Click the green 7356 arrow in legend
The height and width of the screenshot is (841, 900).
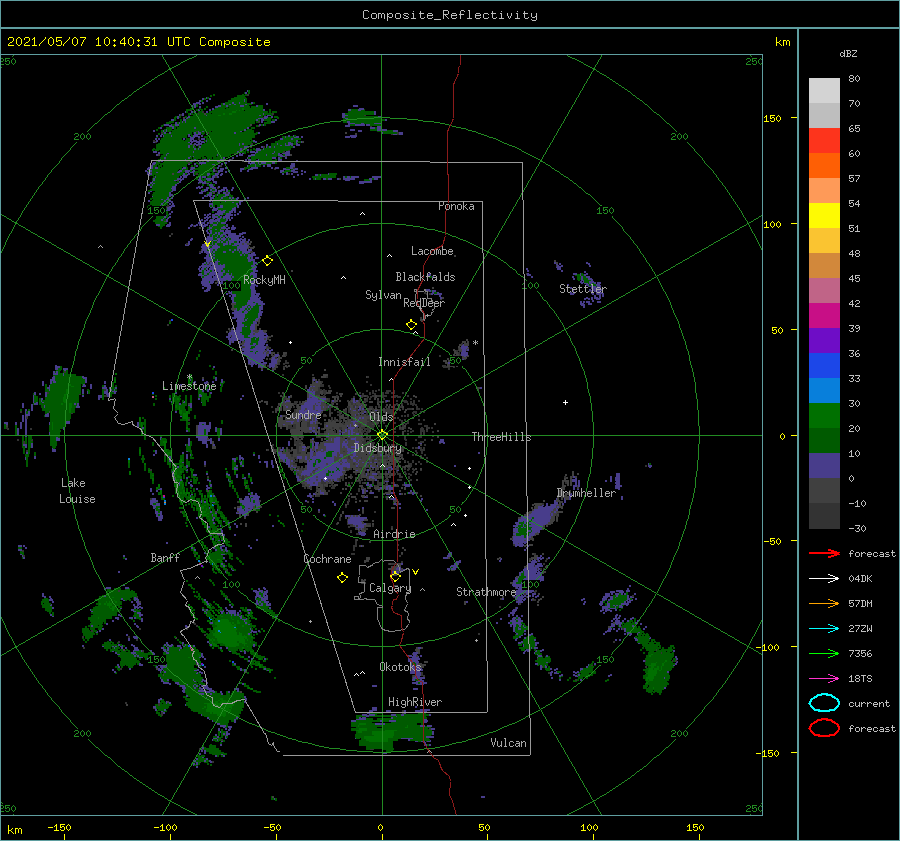click(x=824, y=653)
